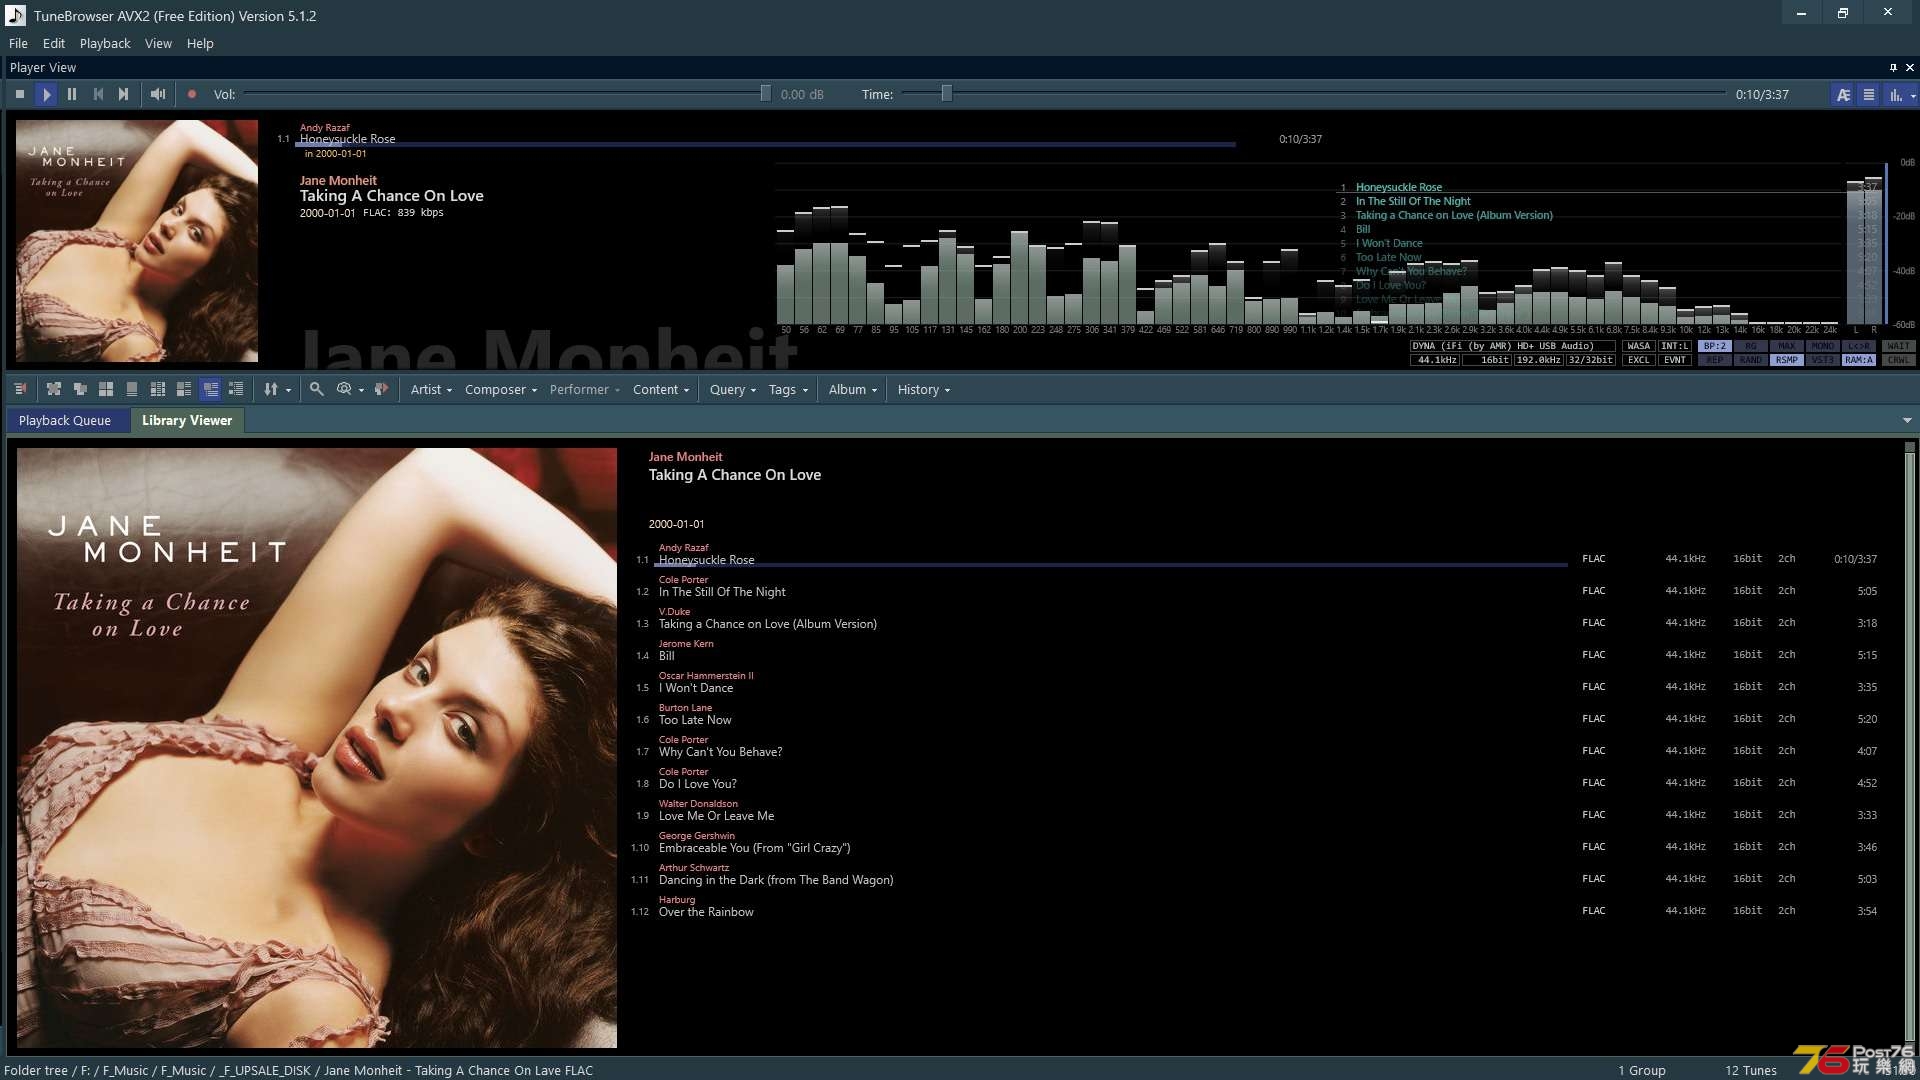
Task: Select the first cover layout view icon
Action: point(54,389)
